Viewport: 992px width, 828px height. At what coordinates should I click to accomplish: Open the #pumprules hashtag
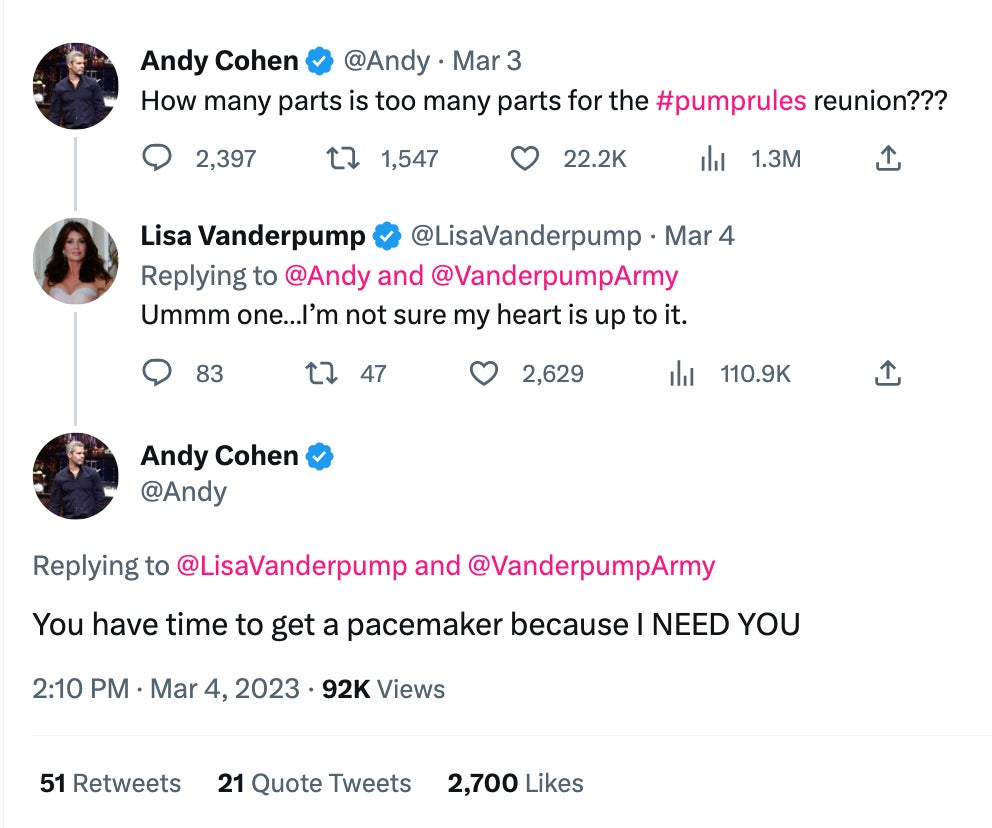click(730, 101)
